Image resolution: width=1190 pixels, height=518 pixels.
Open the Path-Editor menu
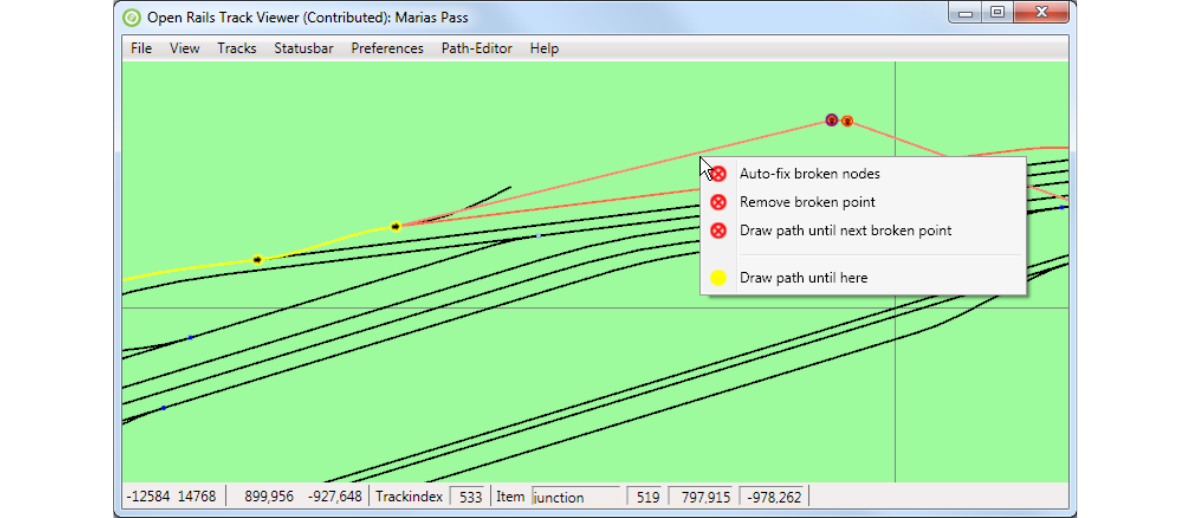(477, 49)
